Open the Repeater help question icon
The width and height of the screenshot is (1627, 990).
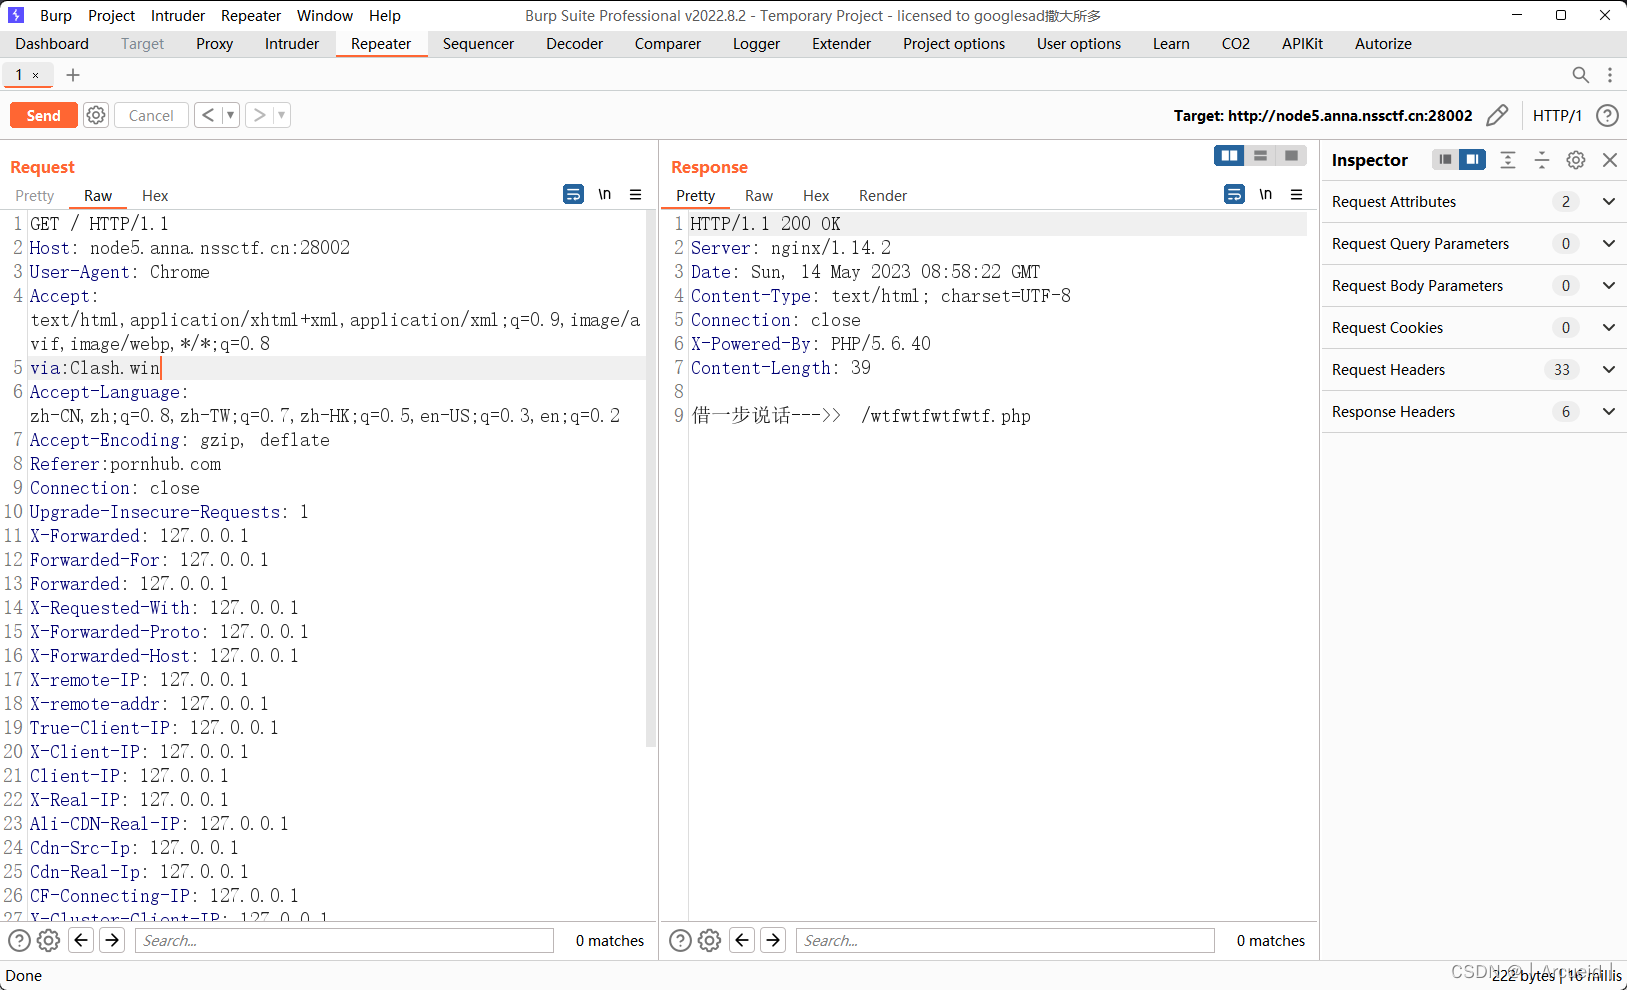[x=1607, y=115]
